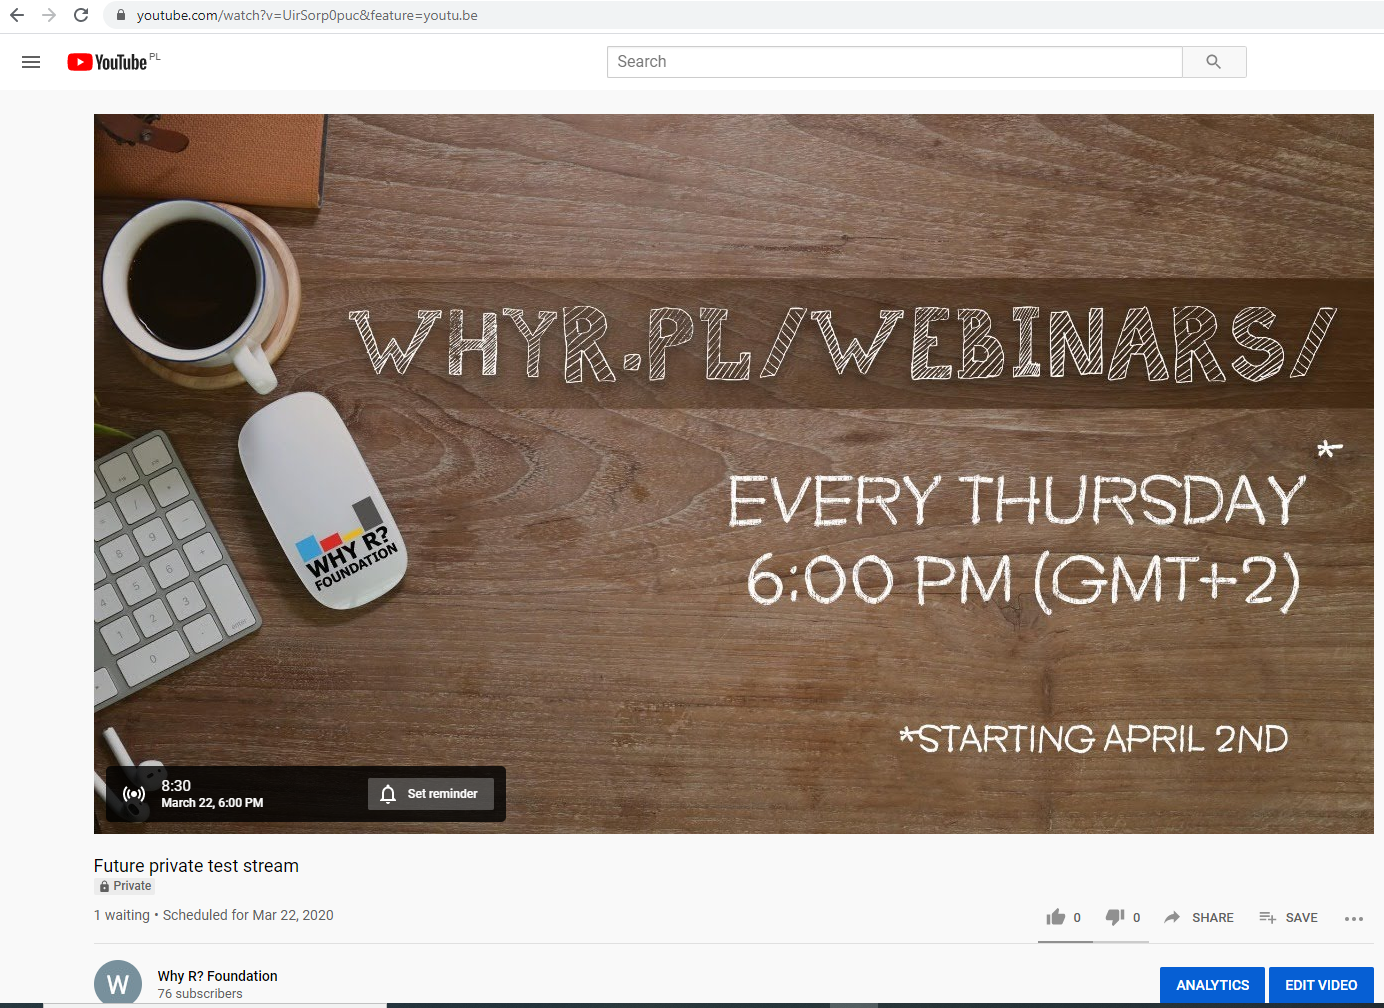
Task: Click the dislike count number 0
Action: point(1136,918)
